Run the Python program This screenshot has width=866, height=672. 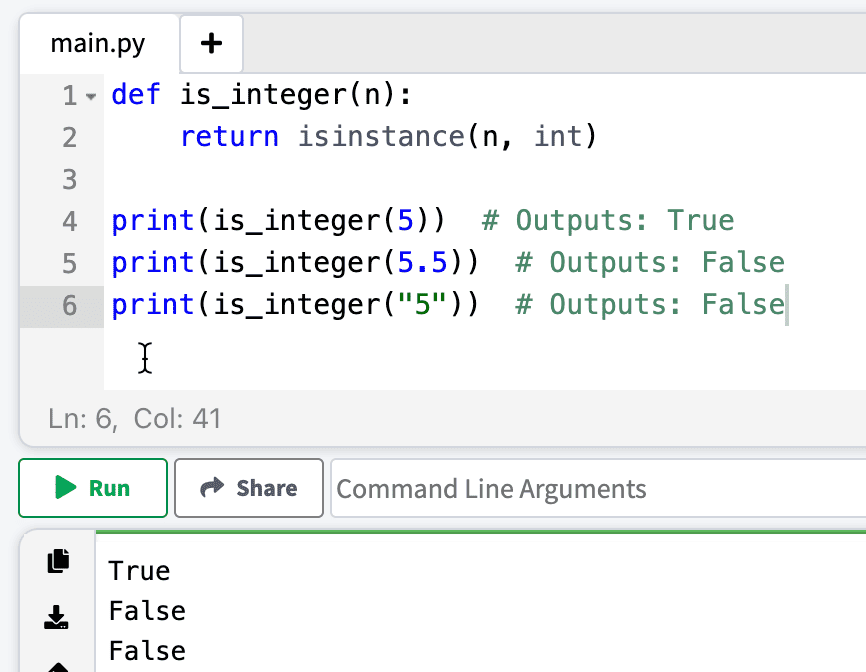click(92, 488)
